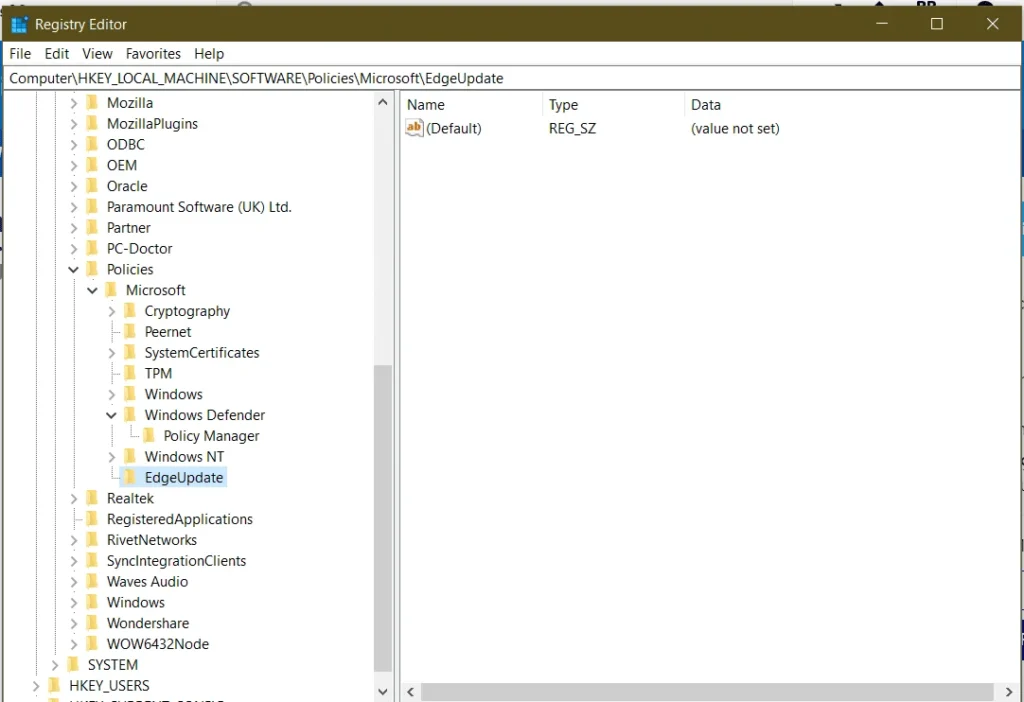Expand the Paramount Software (UK) Ltd. key
This screenshot has height=702, width=1024.
click(x=73, y=208)
